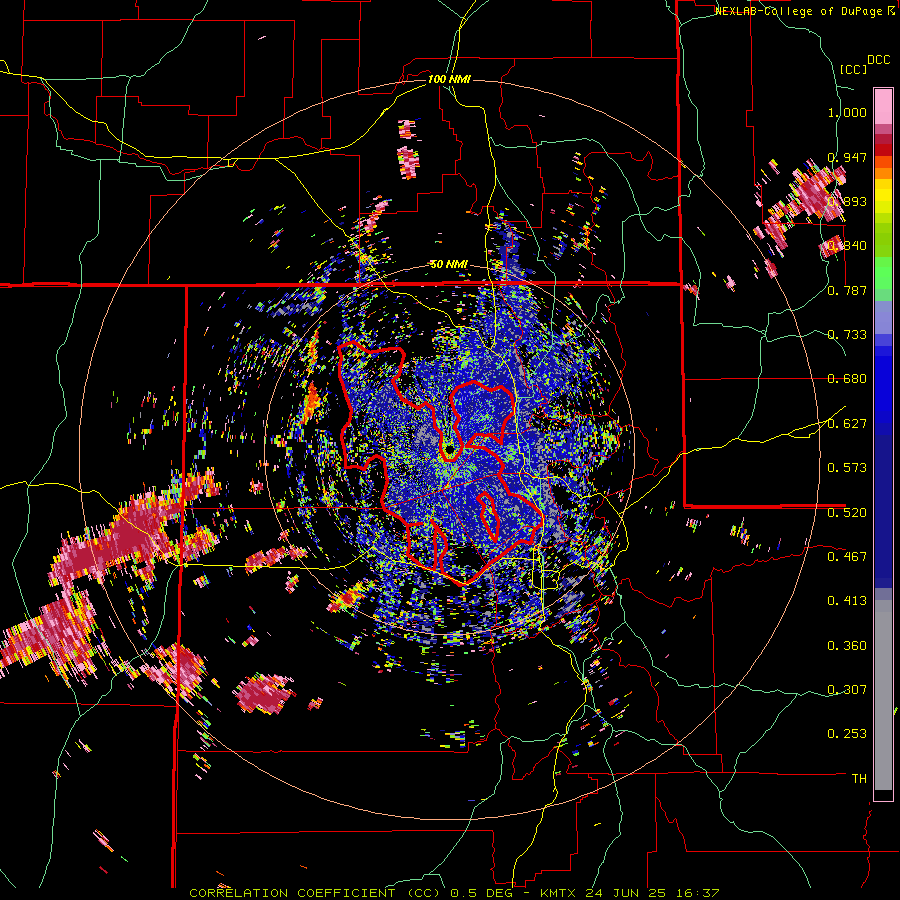Image resolution: width=900 pixels, height=900 pixels.
Task: Click the 0.253 legend value
Action: click(x=847, y=734)
